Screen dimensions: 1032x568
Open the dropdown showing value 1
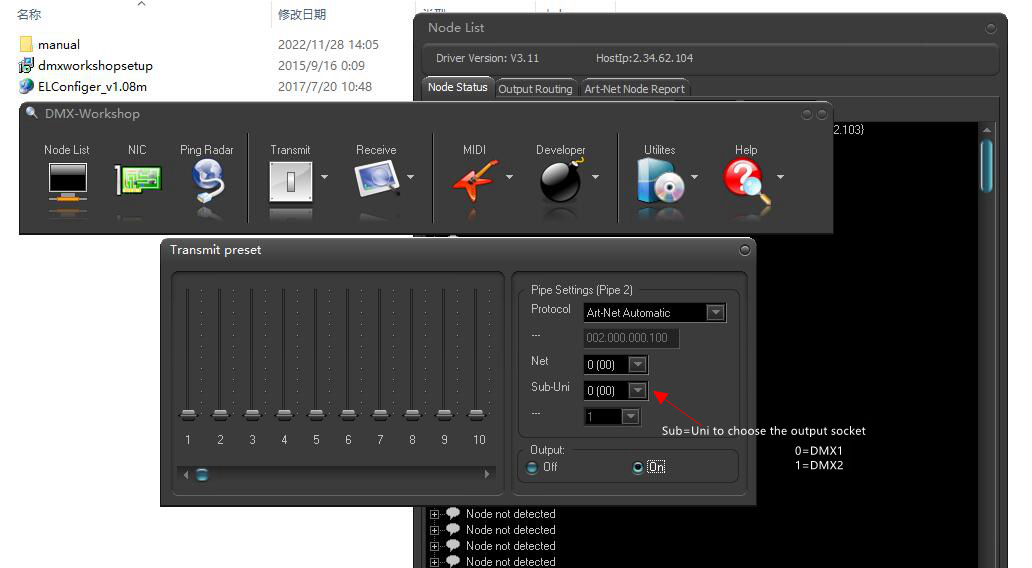631,417
